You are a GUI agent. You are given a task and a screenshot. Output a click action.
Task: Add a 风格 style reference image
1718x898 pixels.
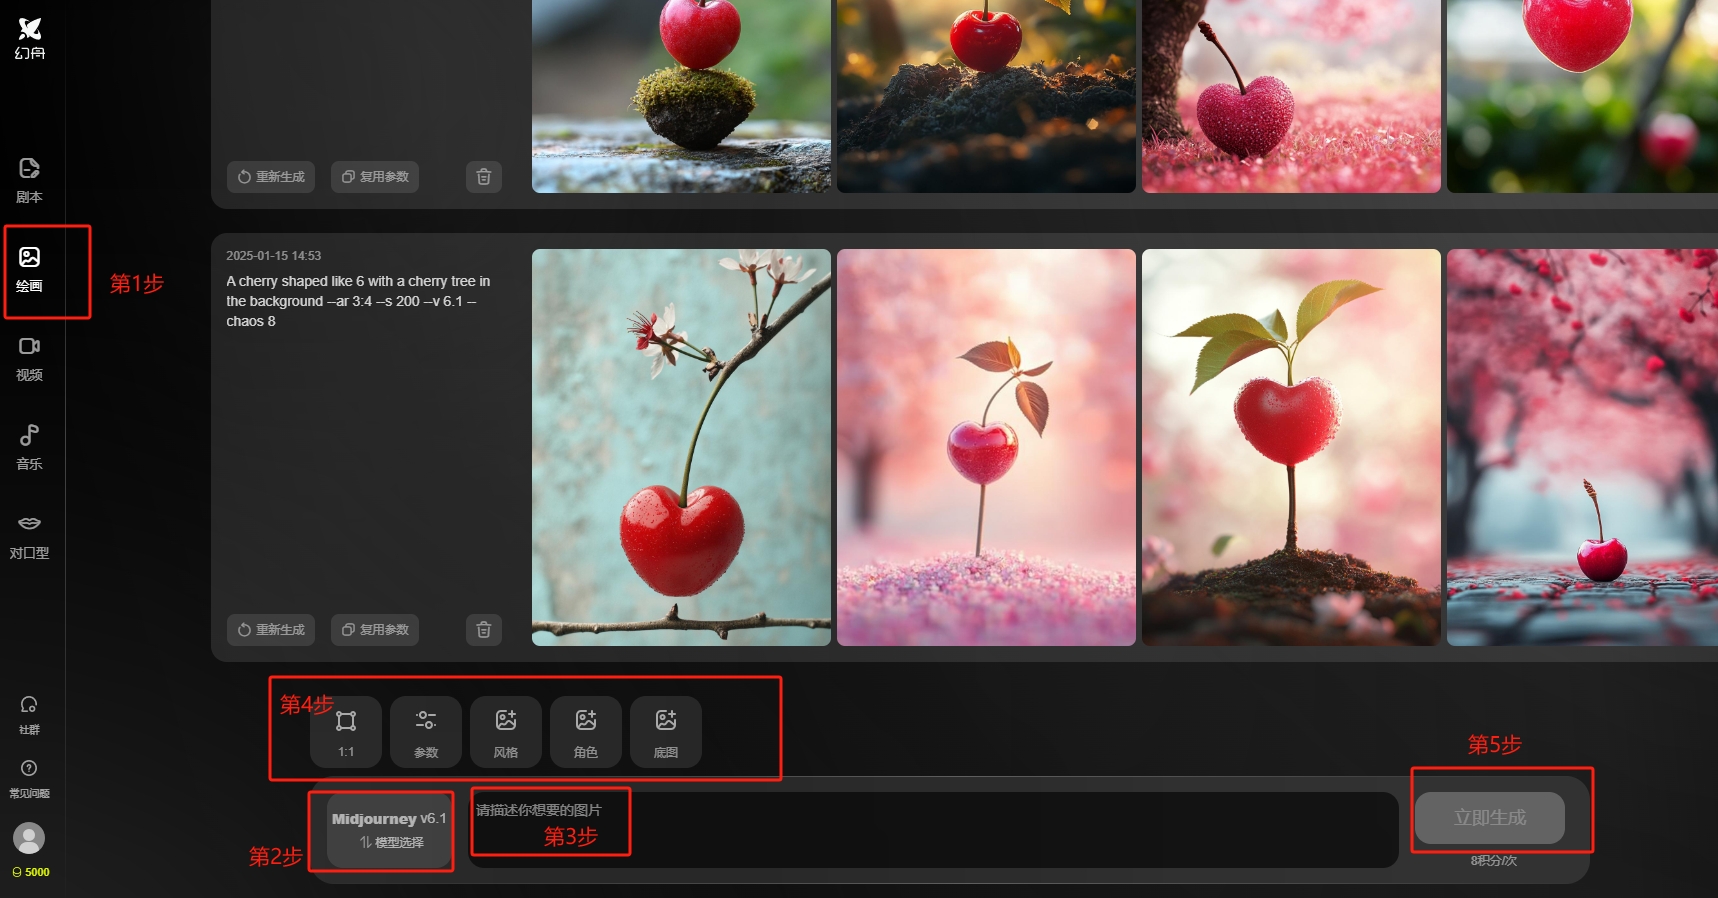point(506,732)
